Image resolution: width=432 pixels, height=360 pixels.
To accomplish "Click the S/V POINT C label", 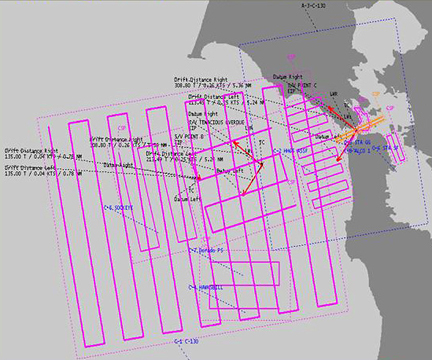I will point(302,85).
